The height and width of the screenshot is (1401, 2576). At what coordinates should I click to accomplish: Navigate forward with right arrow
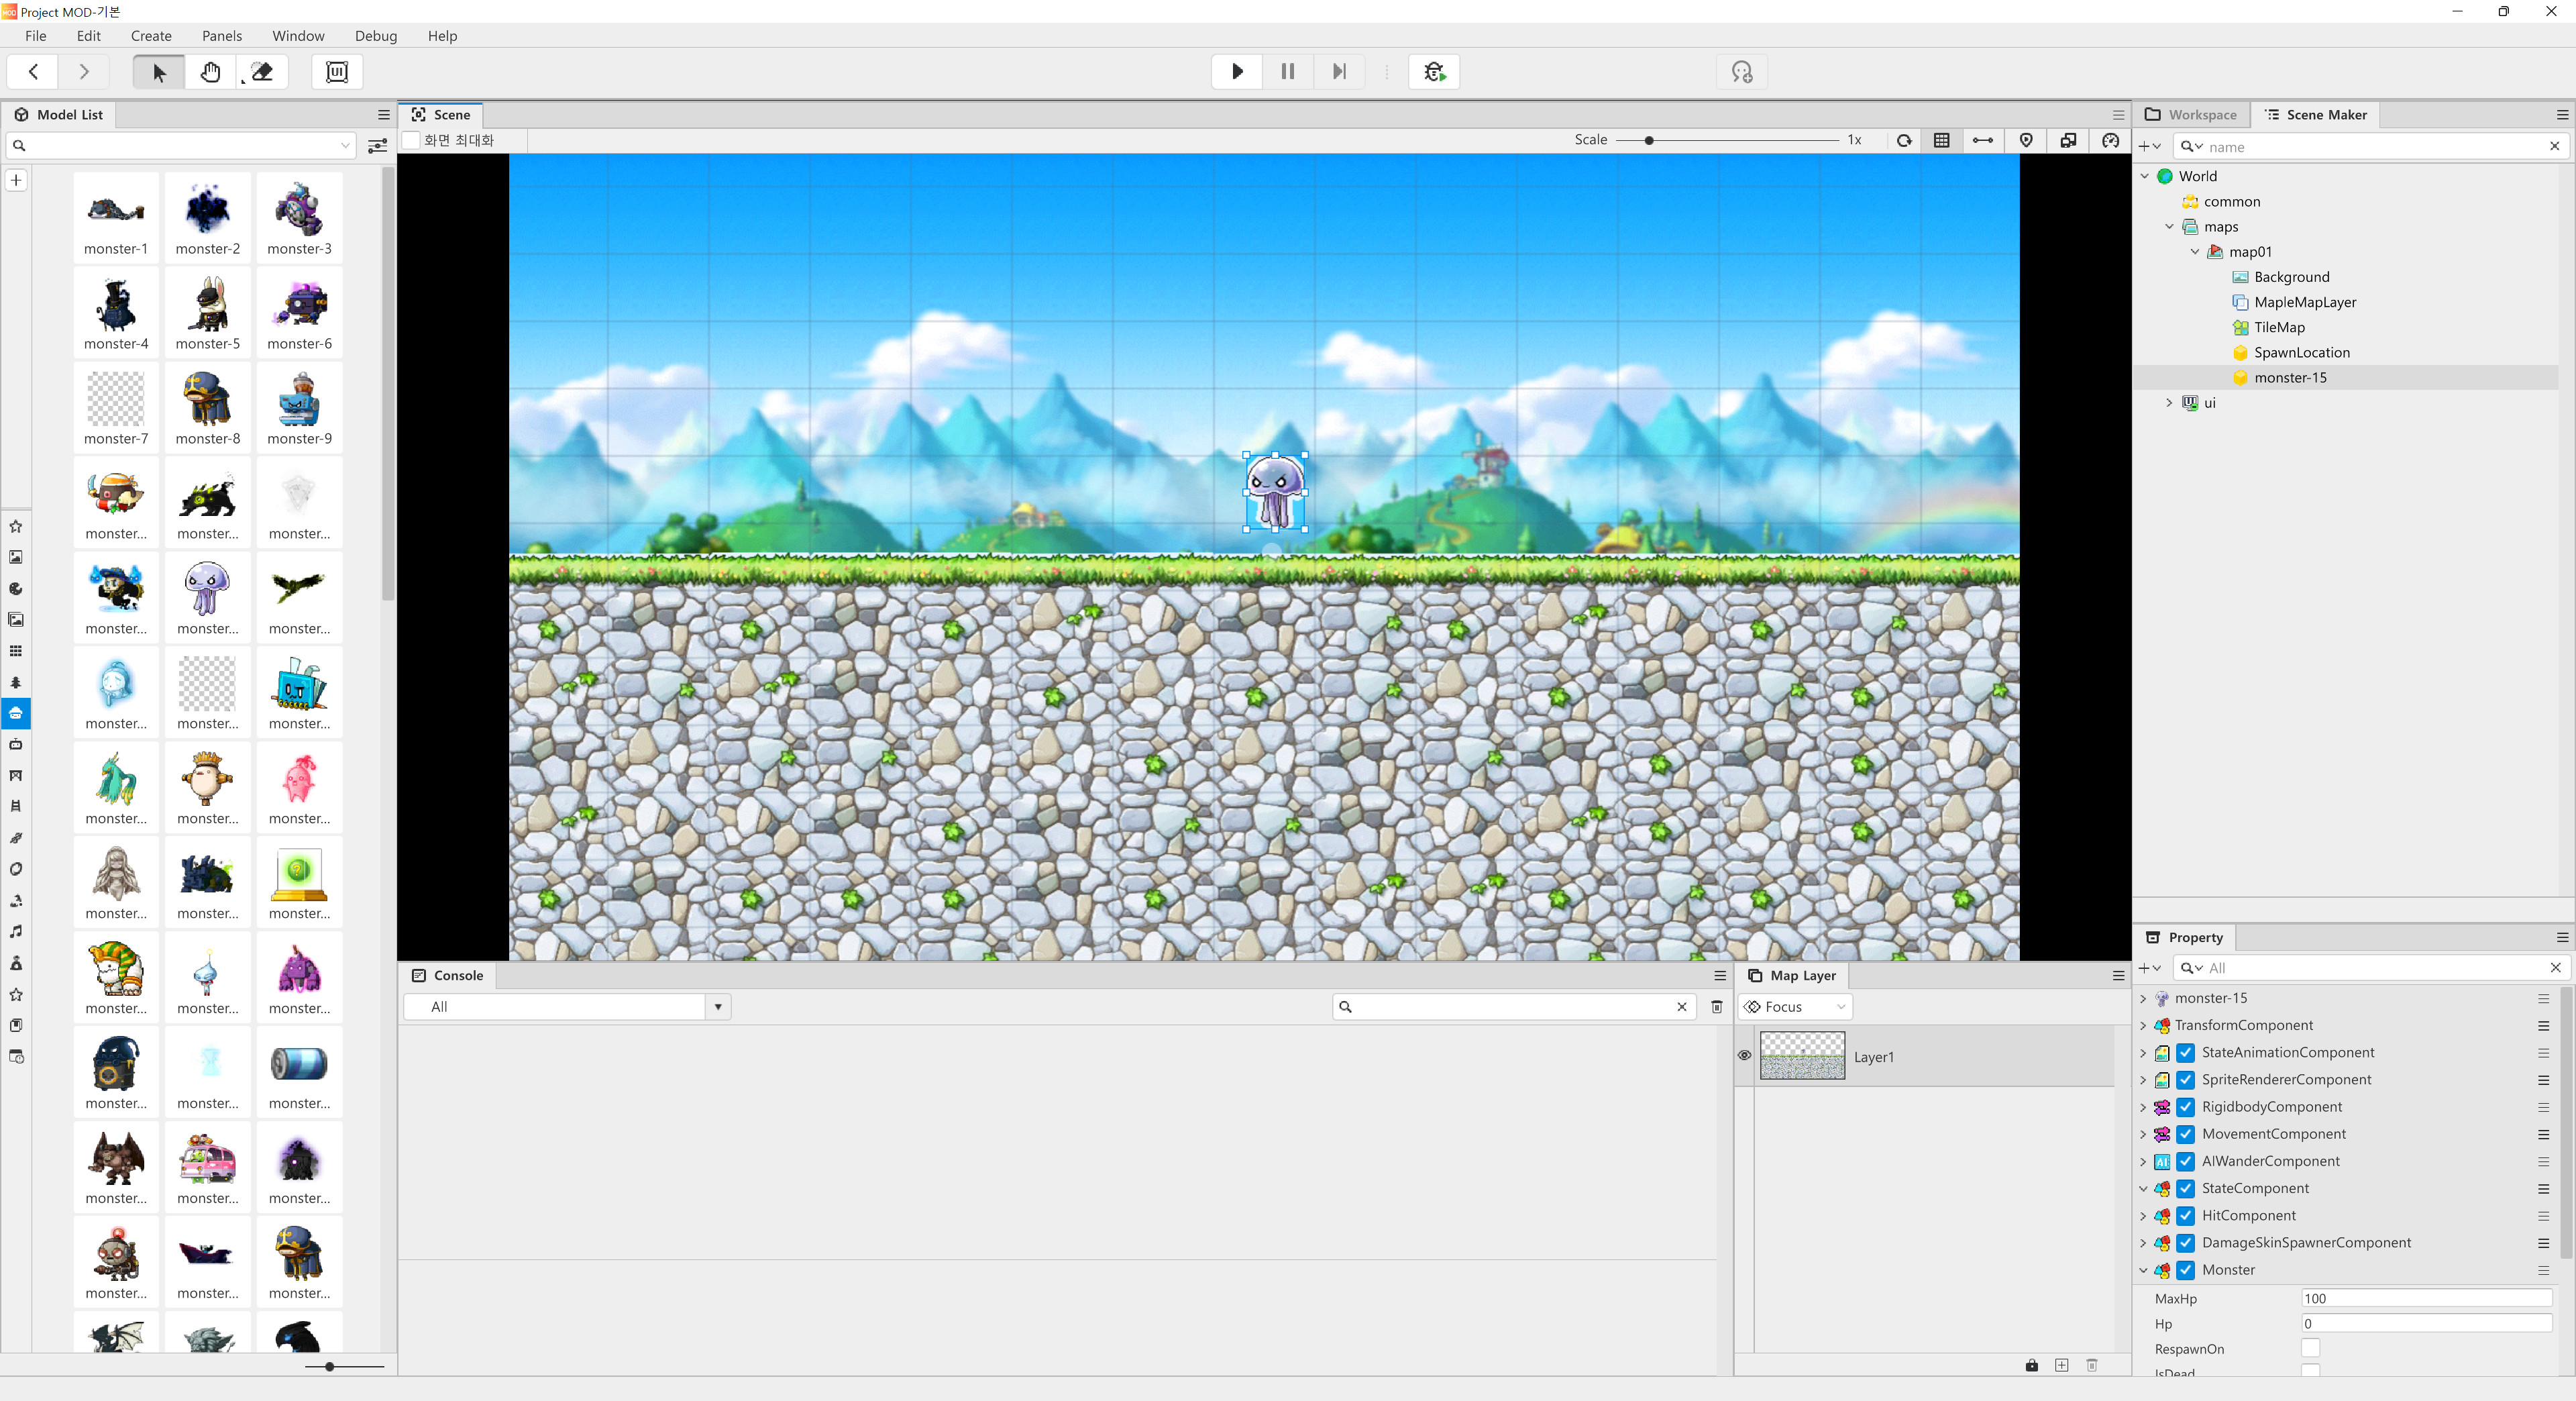[x=84, y=72]
